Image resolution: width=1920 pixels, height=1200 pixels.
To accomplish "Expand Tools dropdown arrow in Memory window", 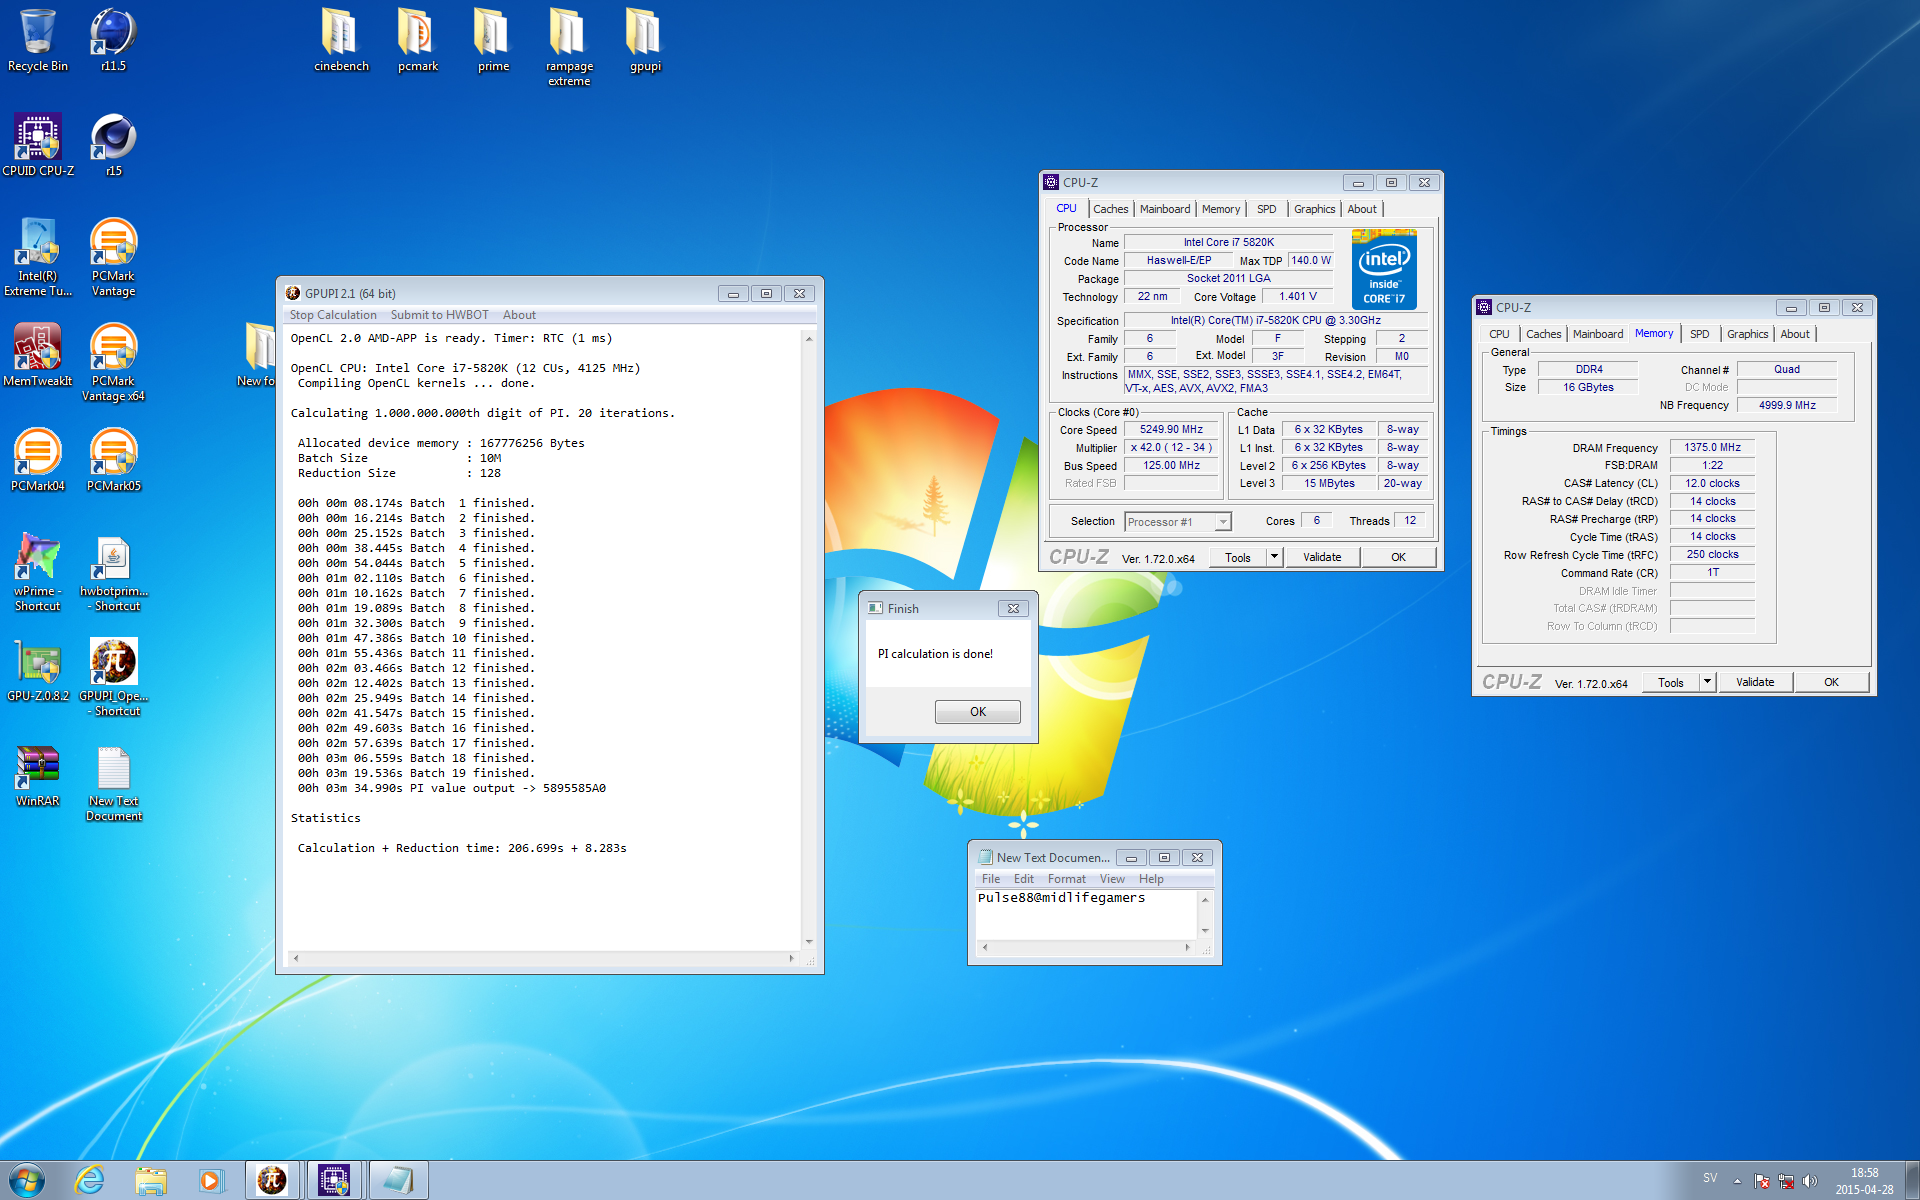I will point(1707,682).
